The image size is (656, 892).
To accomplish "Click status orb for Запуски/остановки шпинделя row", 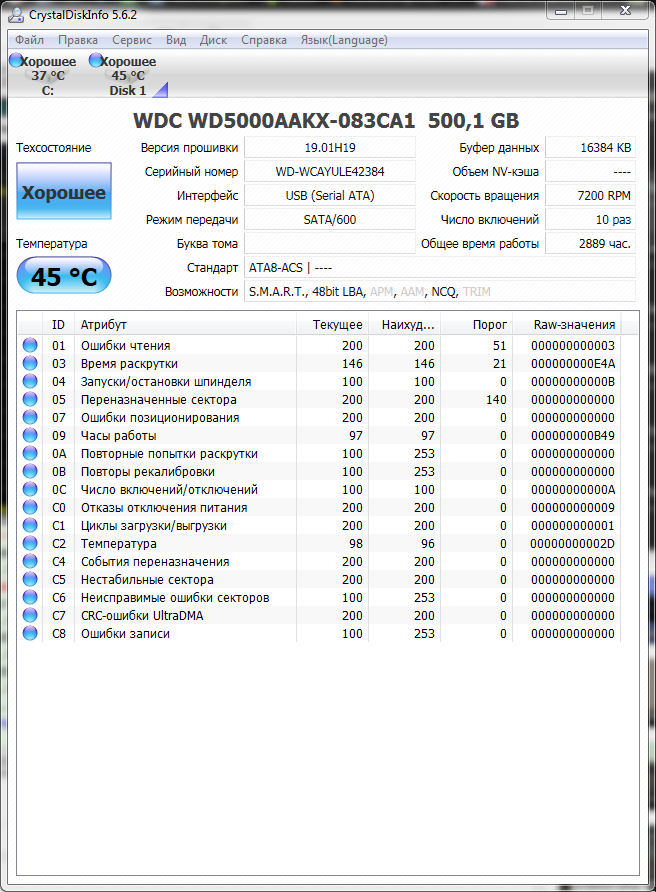I will [x=30, y=381].
